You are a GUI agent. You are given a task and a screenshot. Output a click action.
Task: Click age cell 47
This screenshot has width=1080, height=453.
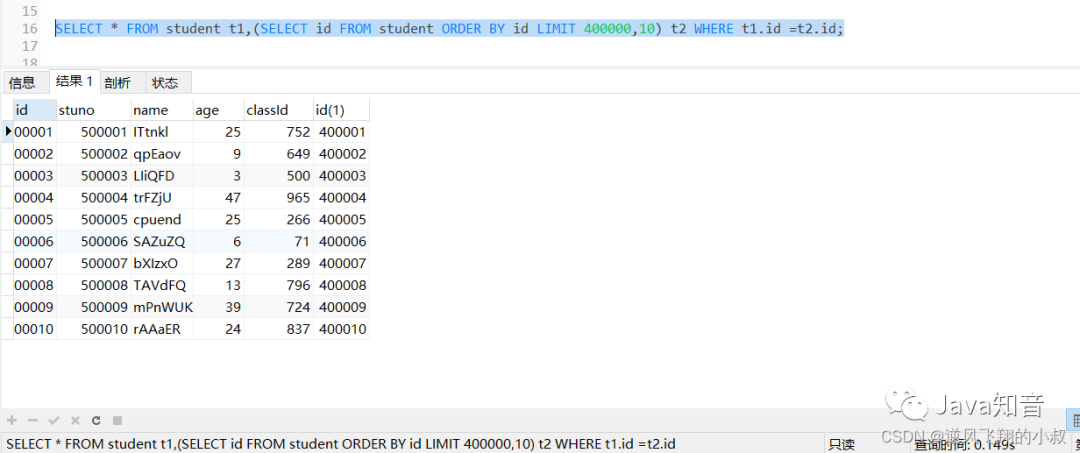point(219,198)
